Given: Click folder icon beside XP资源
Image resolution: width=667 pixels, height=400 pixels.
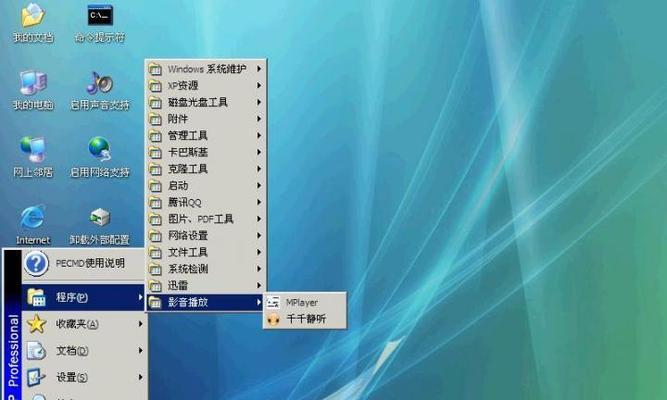Looking at the screenshot, I should (155, 86).
